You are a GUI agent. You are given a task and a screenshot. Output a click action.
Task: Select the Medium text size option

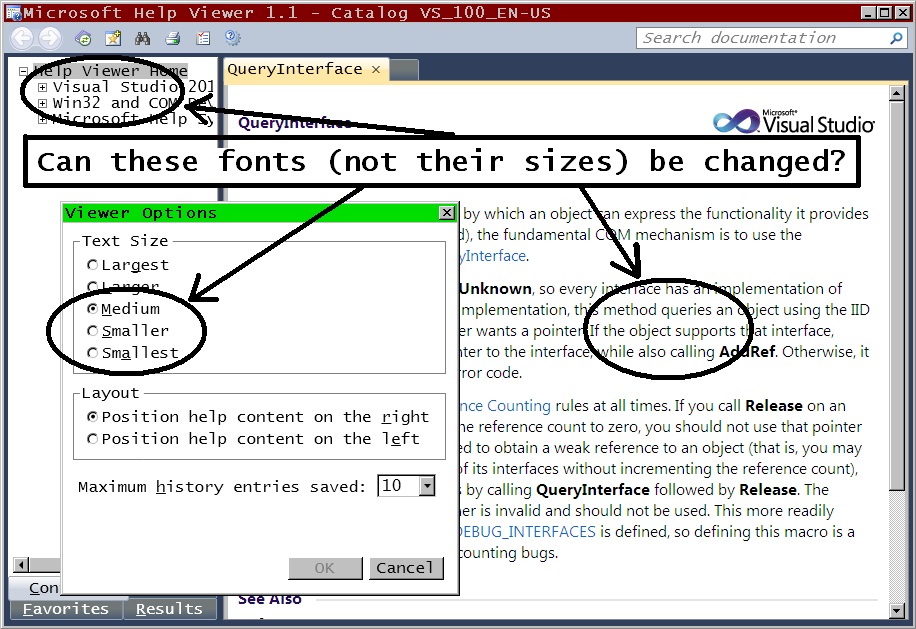92,309
